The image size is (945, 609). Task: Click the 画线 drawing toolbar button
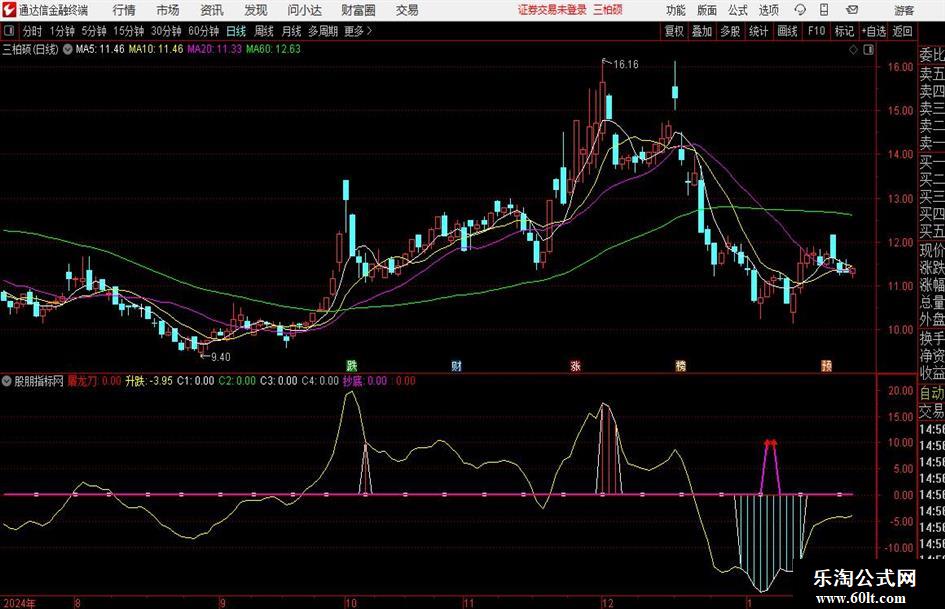[x=788, y=31]
